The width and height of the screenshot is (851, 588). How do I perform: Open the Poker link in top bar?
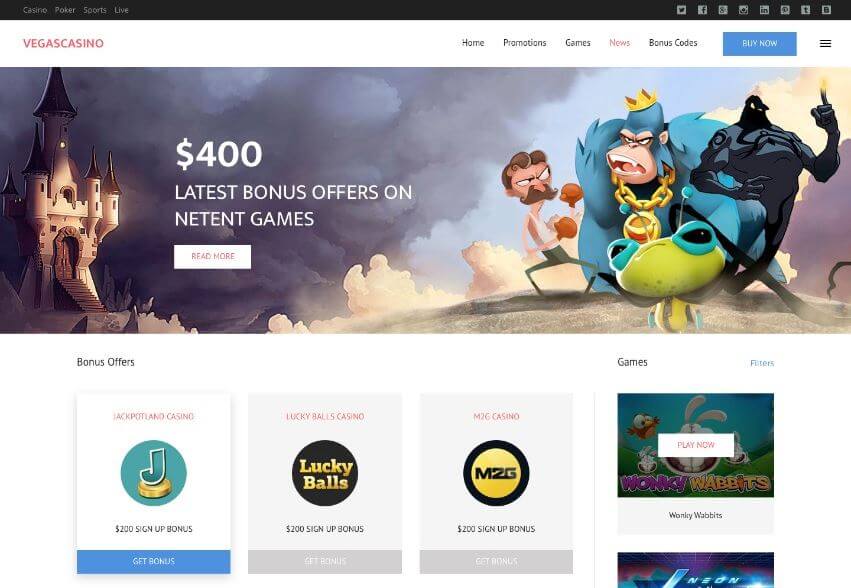click(x=65, y=10)
